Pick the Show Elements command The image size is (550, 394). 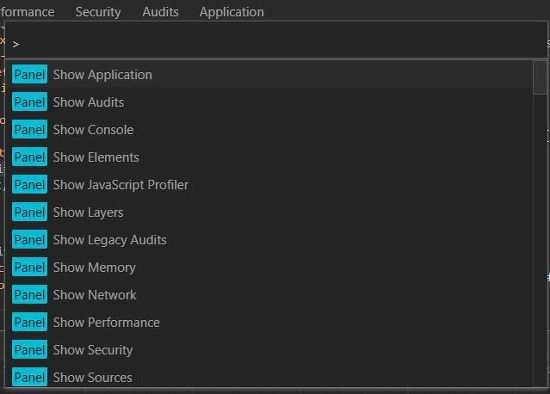point(269,157)
